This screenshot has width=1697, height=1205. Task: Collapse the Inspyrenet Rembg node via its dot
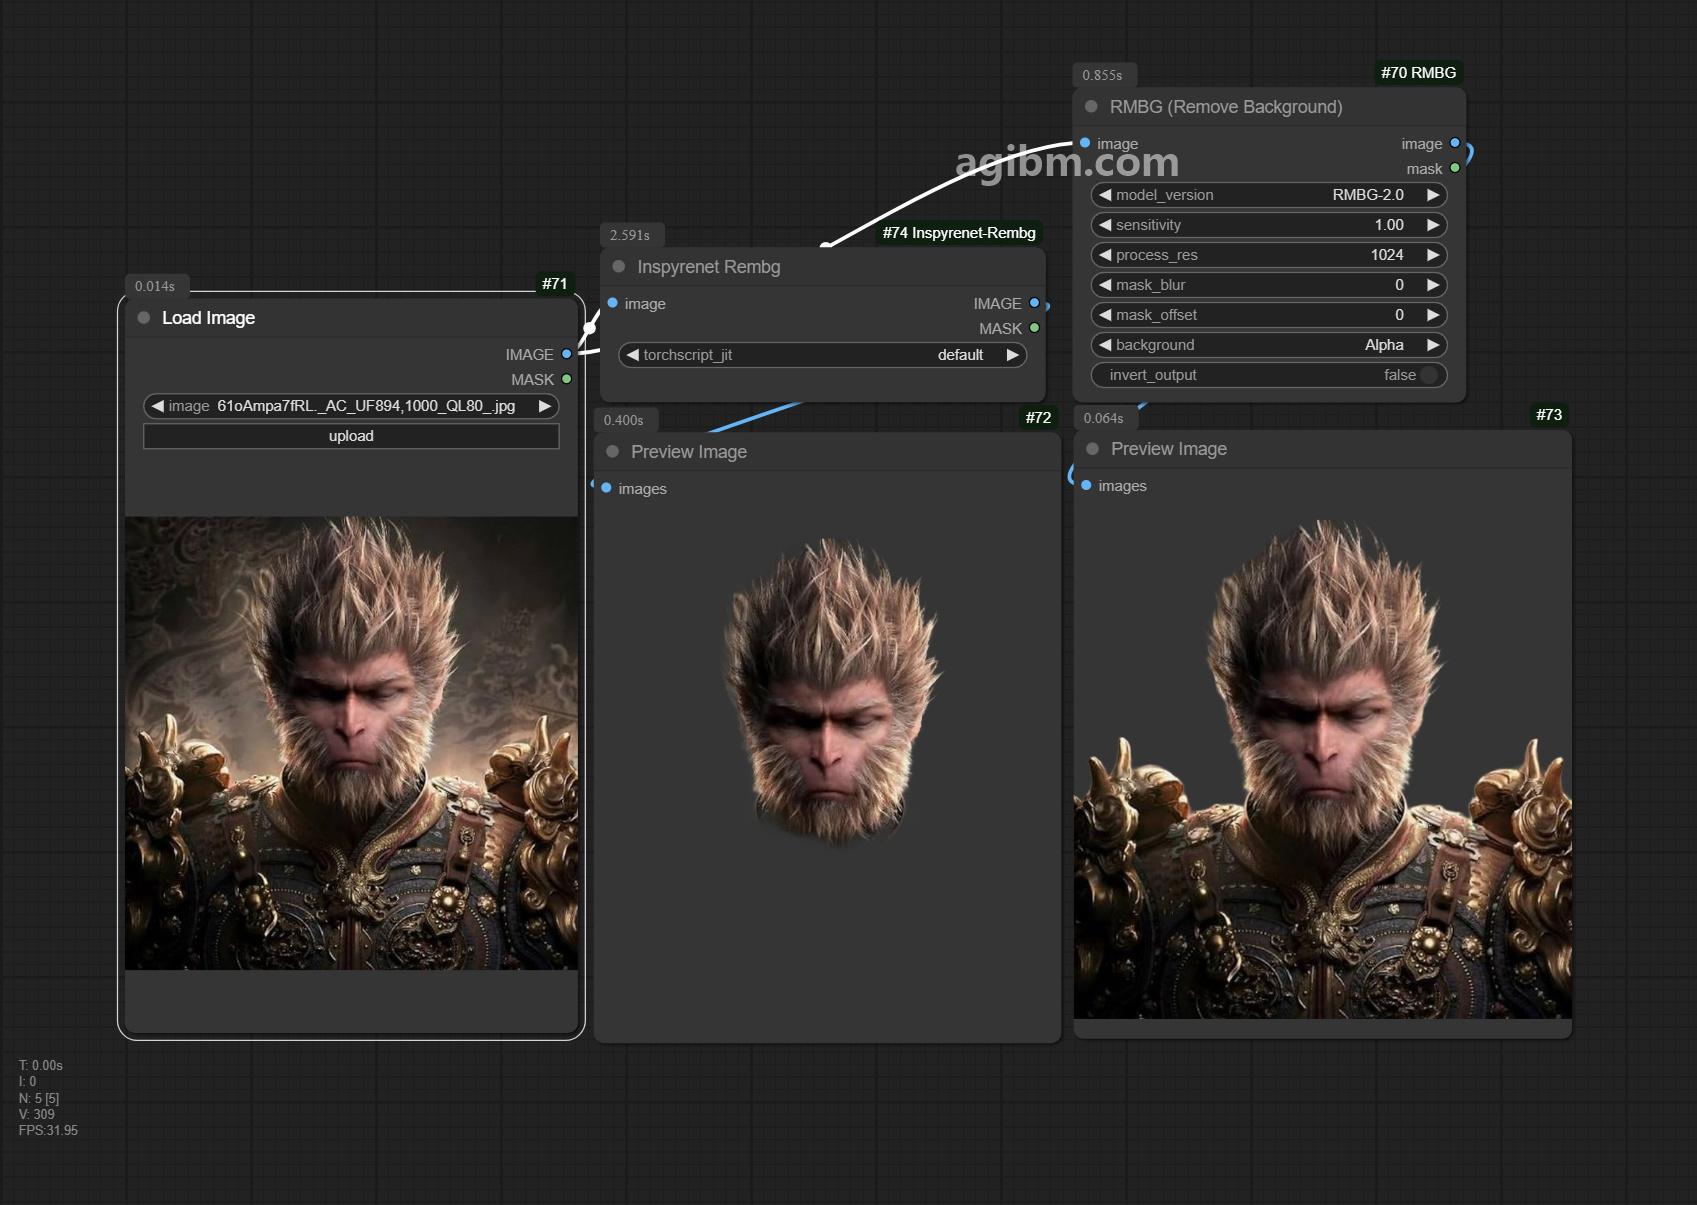619,267
